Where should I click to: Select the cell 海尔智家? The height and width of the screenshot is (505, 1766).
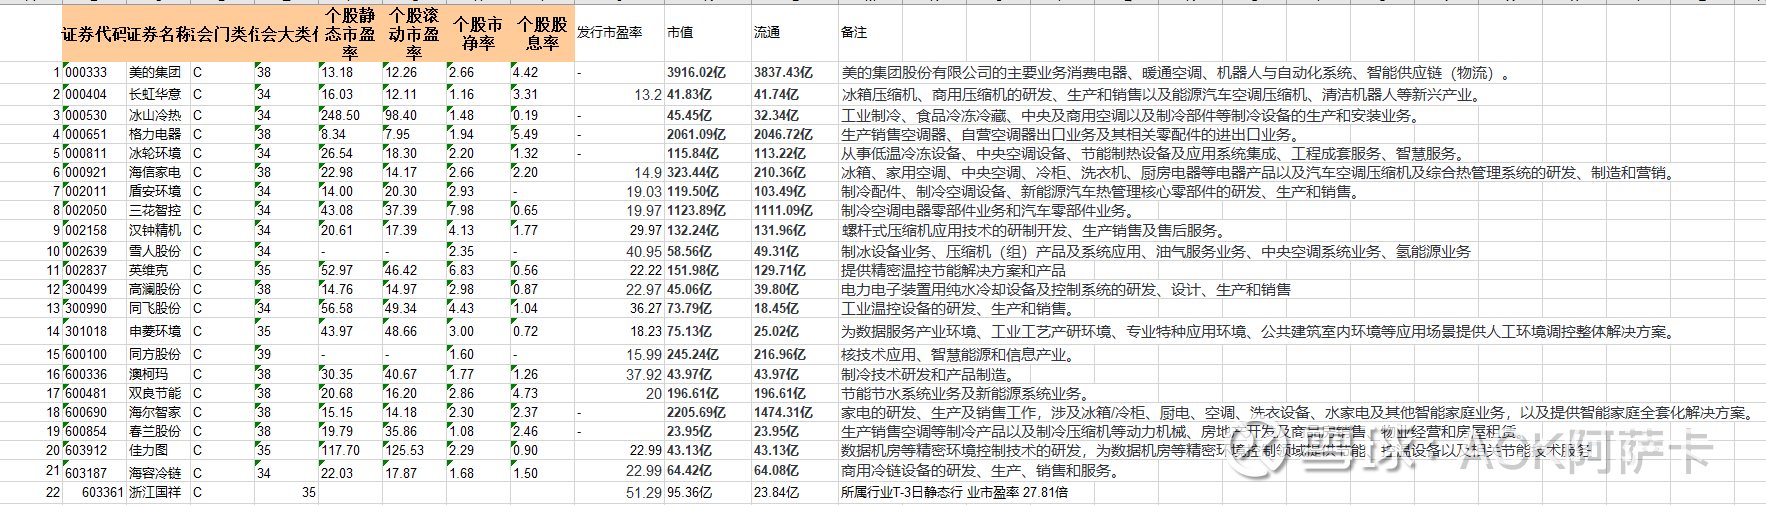point(155,412)
